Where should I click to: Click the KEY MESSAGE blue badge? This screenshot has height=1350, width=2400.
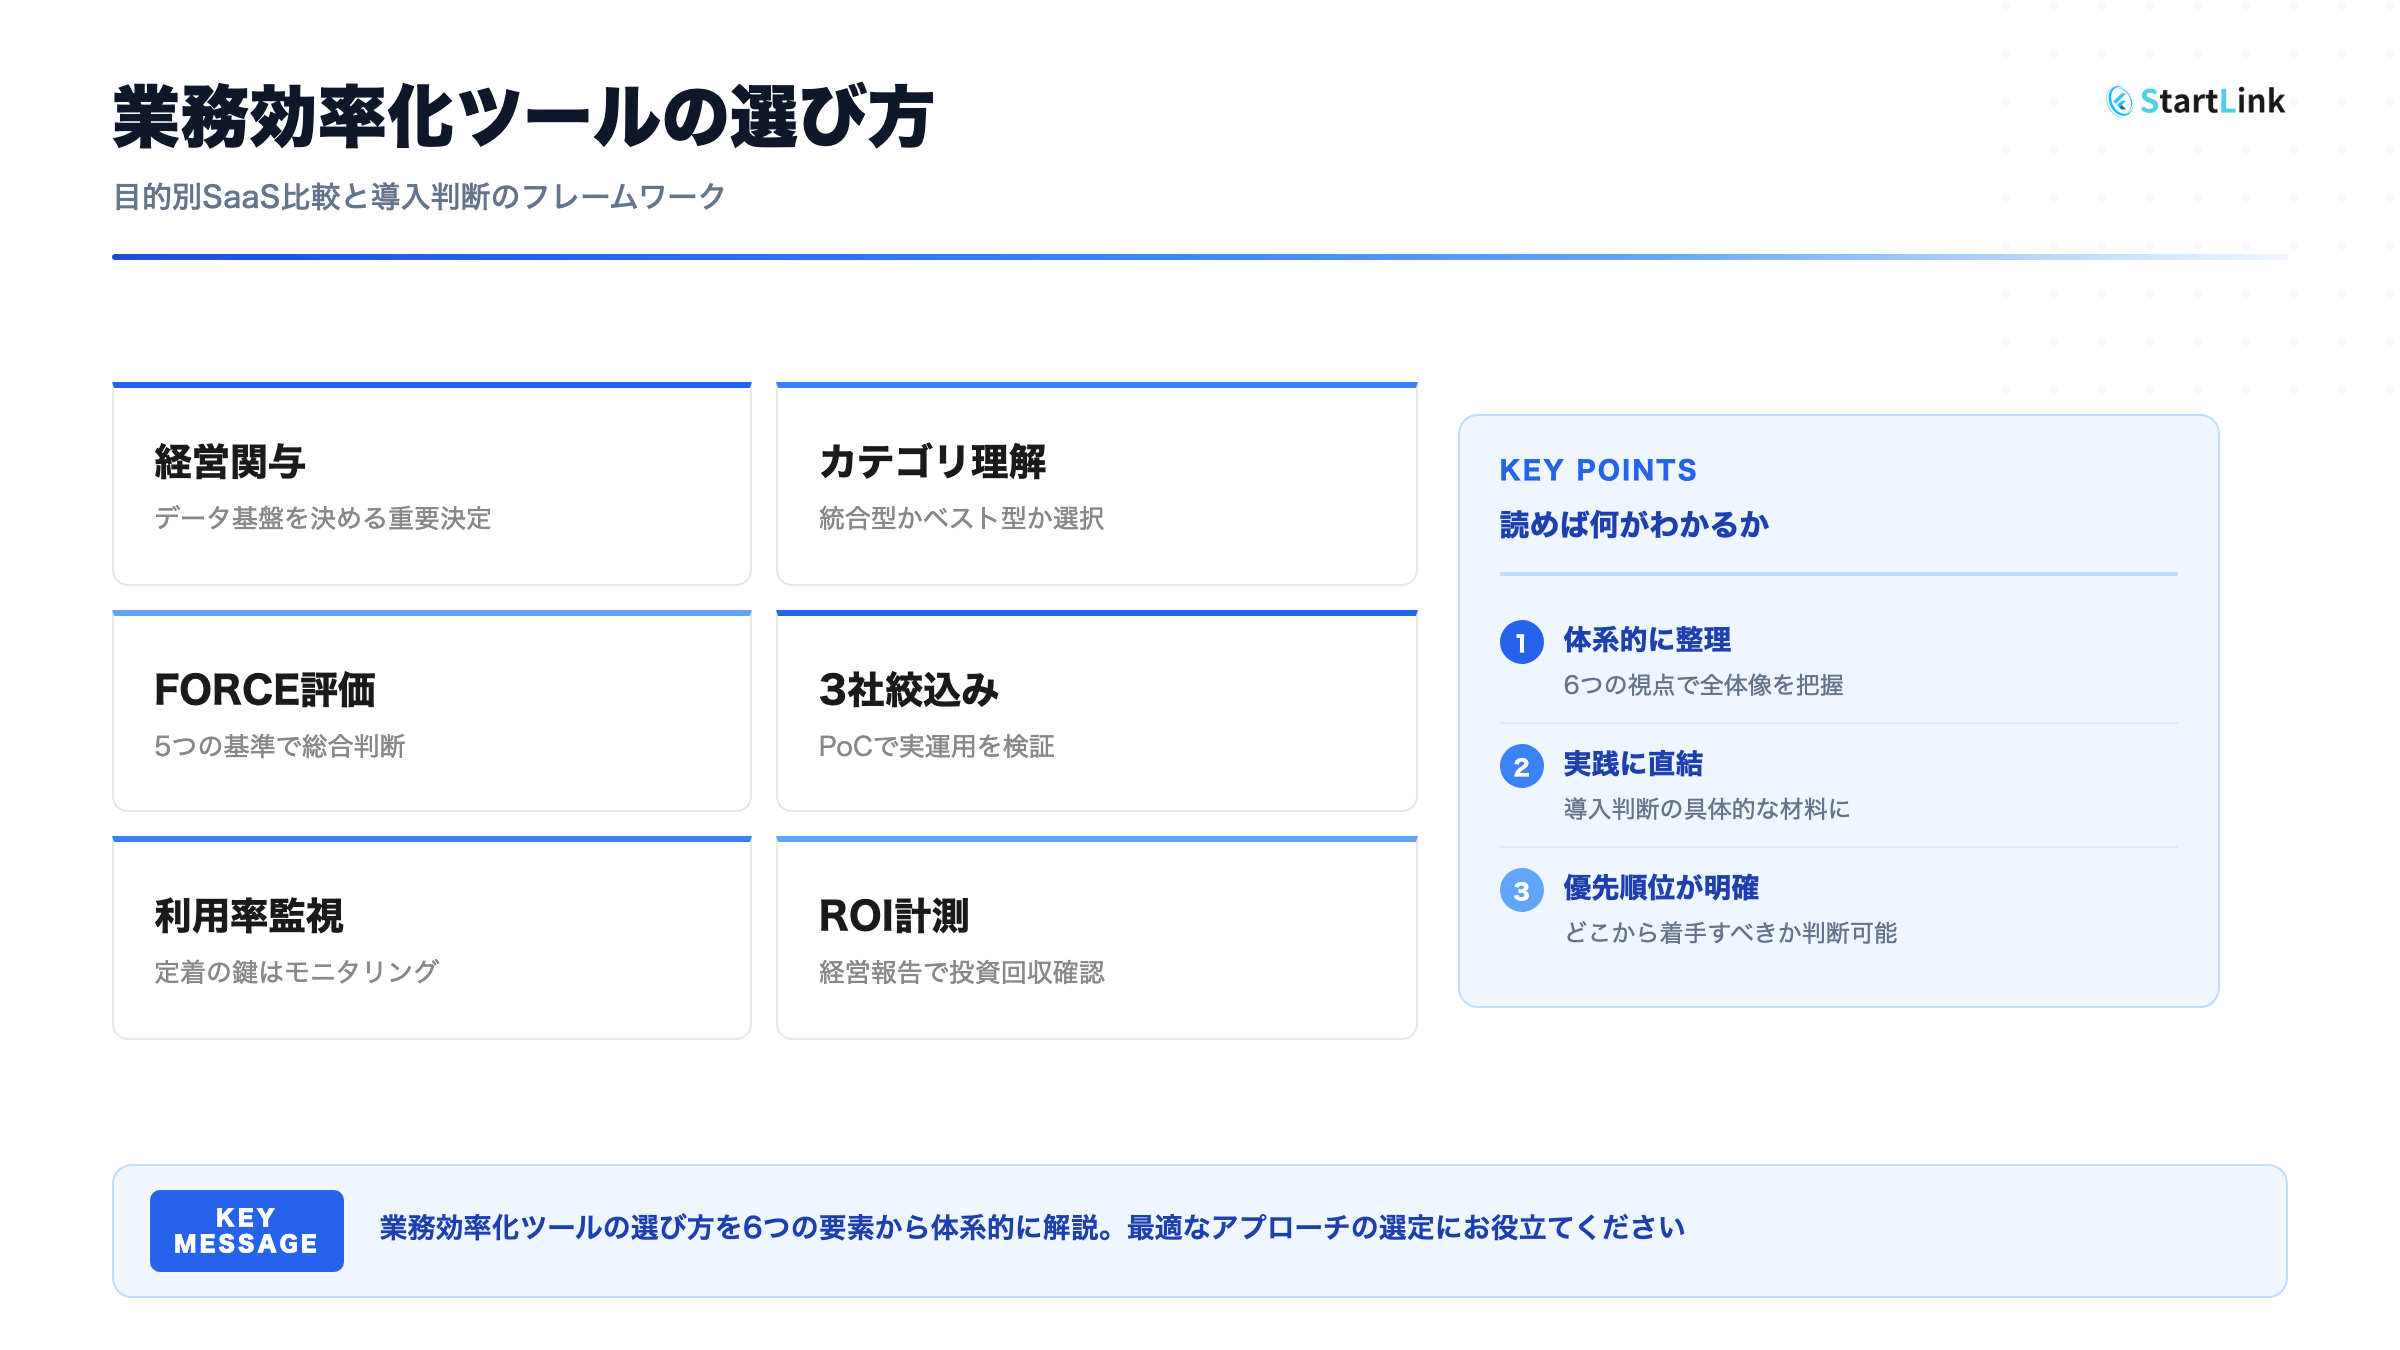pyautogui.click(x=246, y=1230)
